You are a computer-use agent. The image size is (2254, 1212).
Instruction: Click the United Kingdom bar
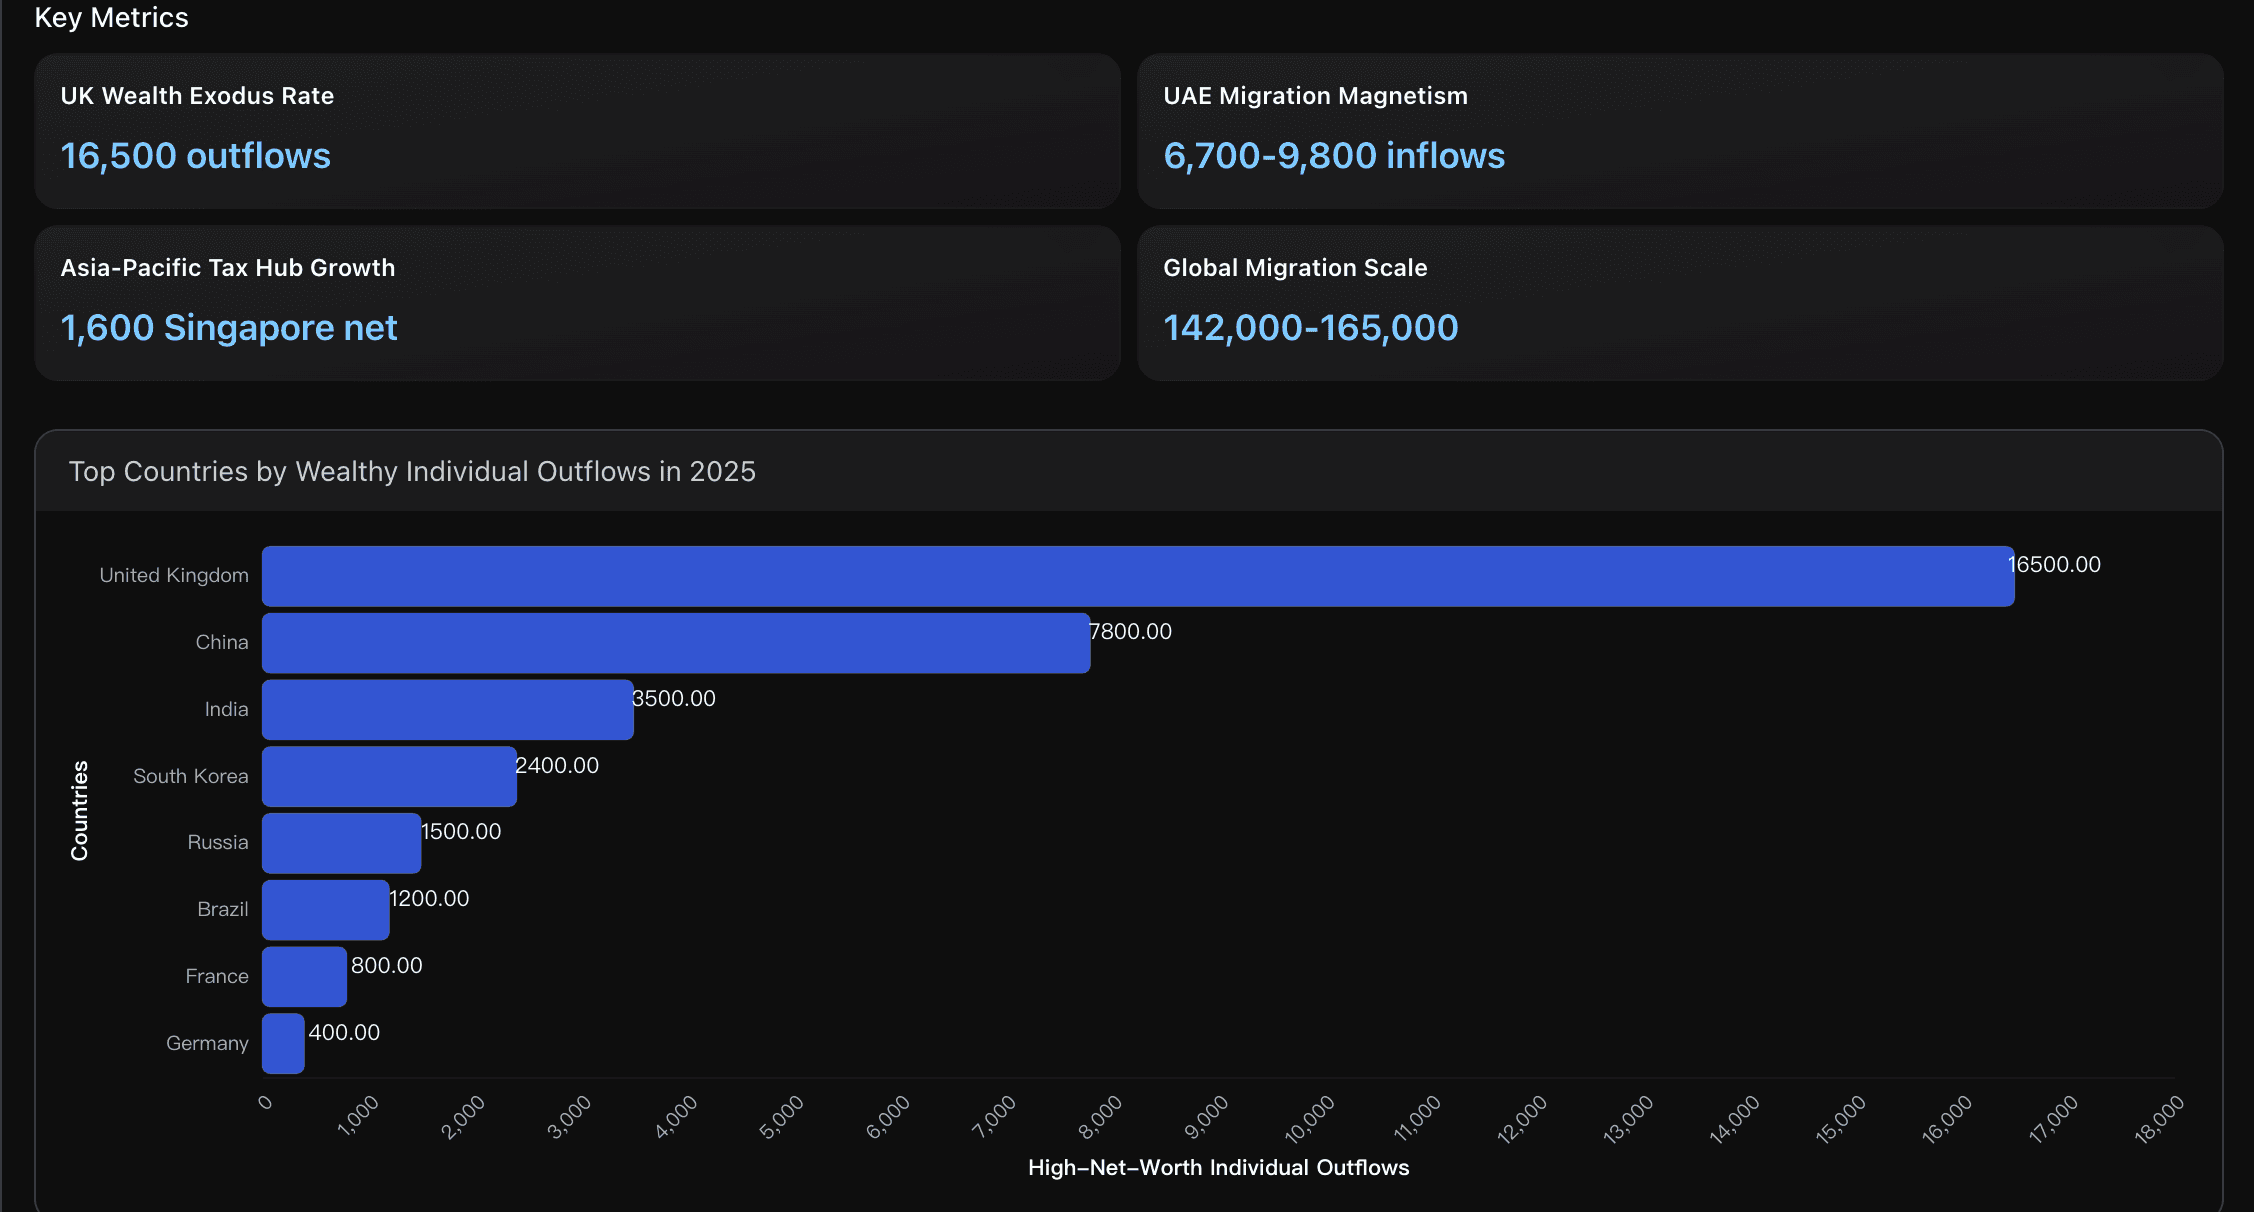[x=1137, y=576]
